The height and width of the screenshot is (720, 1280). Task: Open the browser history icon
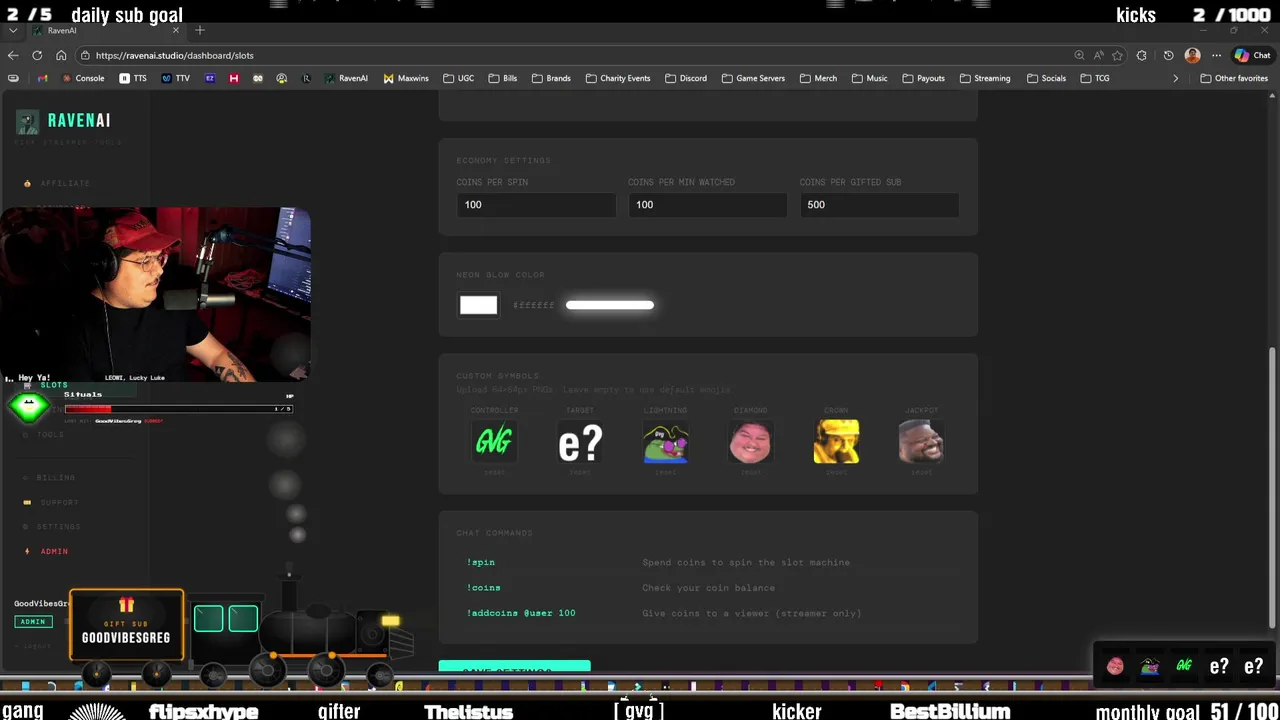(1168, 55)
